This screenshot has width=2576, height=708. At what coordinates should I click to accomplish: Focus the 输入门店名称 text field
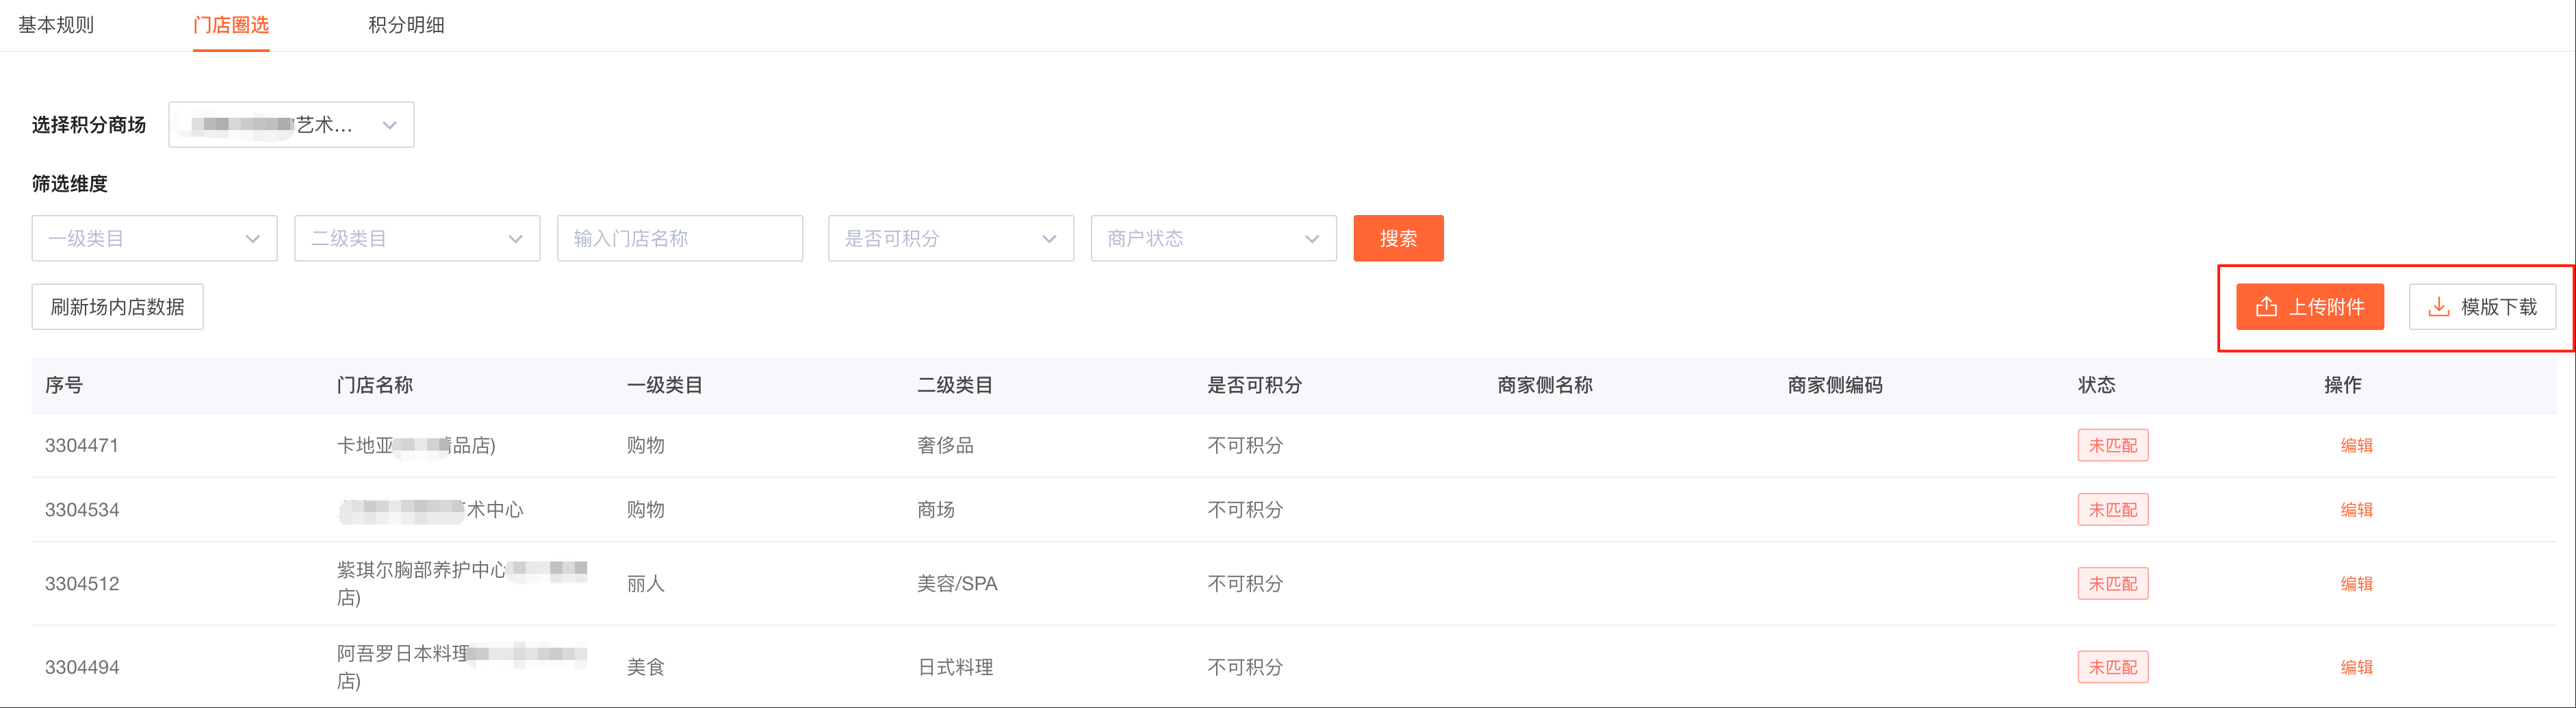pos(680,239)
